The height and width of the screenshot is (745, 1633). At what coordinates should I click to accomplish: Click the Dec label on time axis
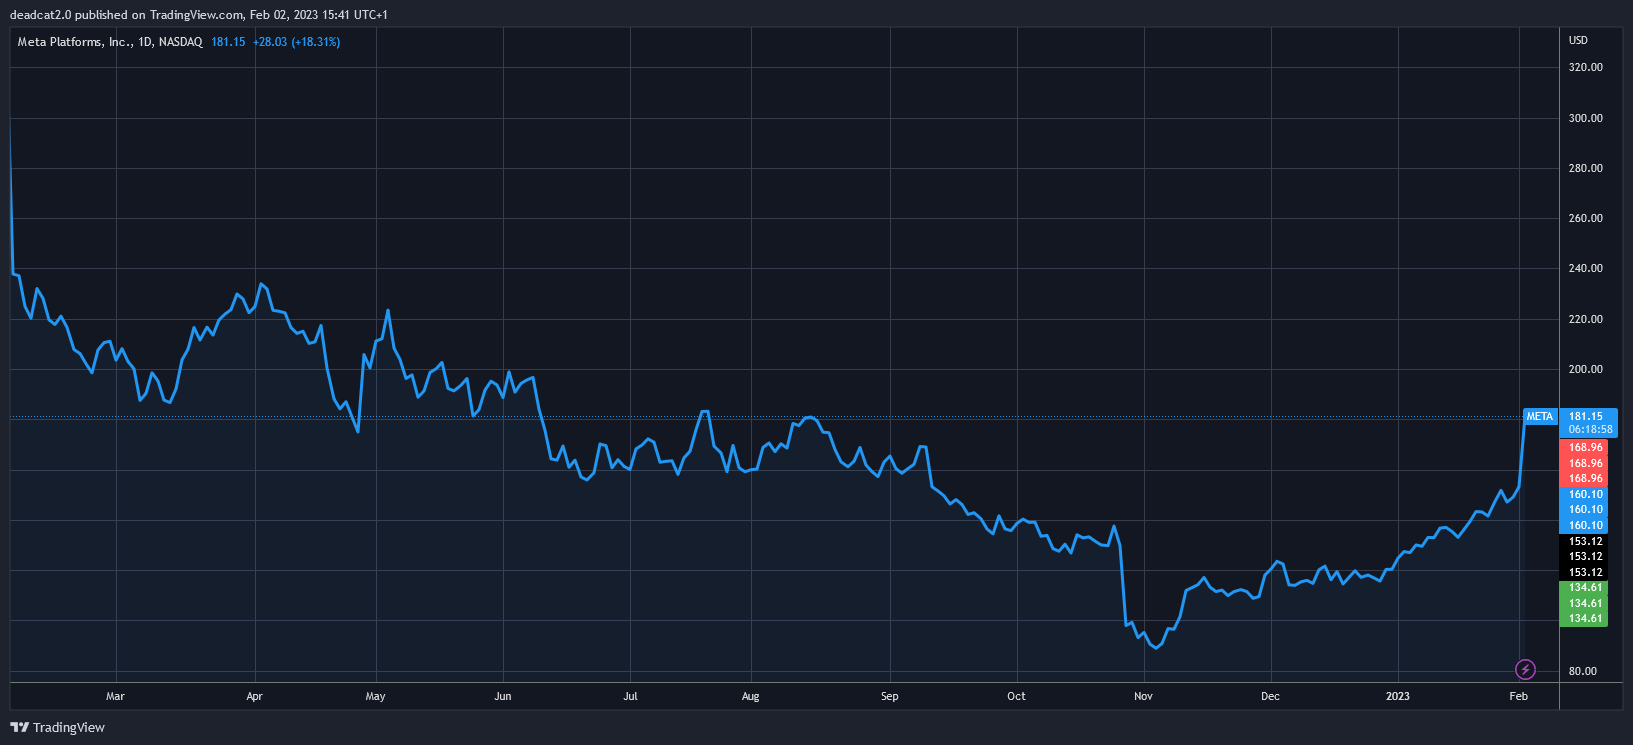tap(1270, 696)
